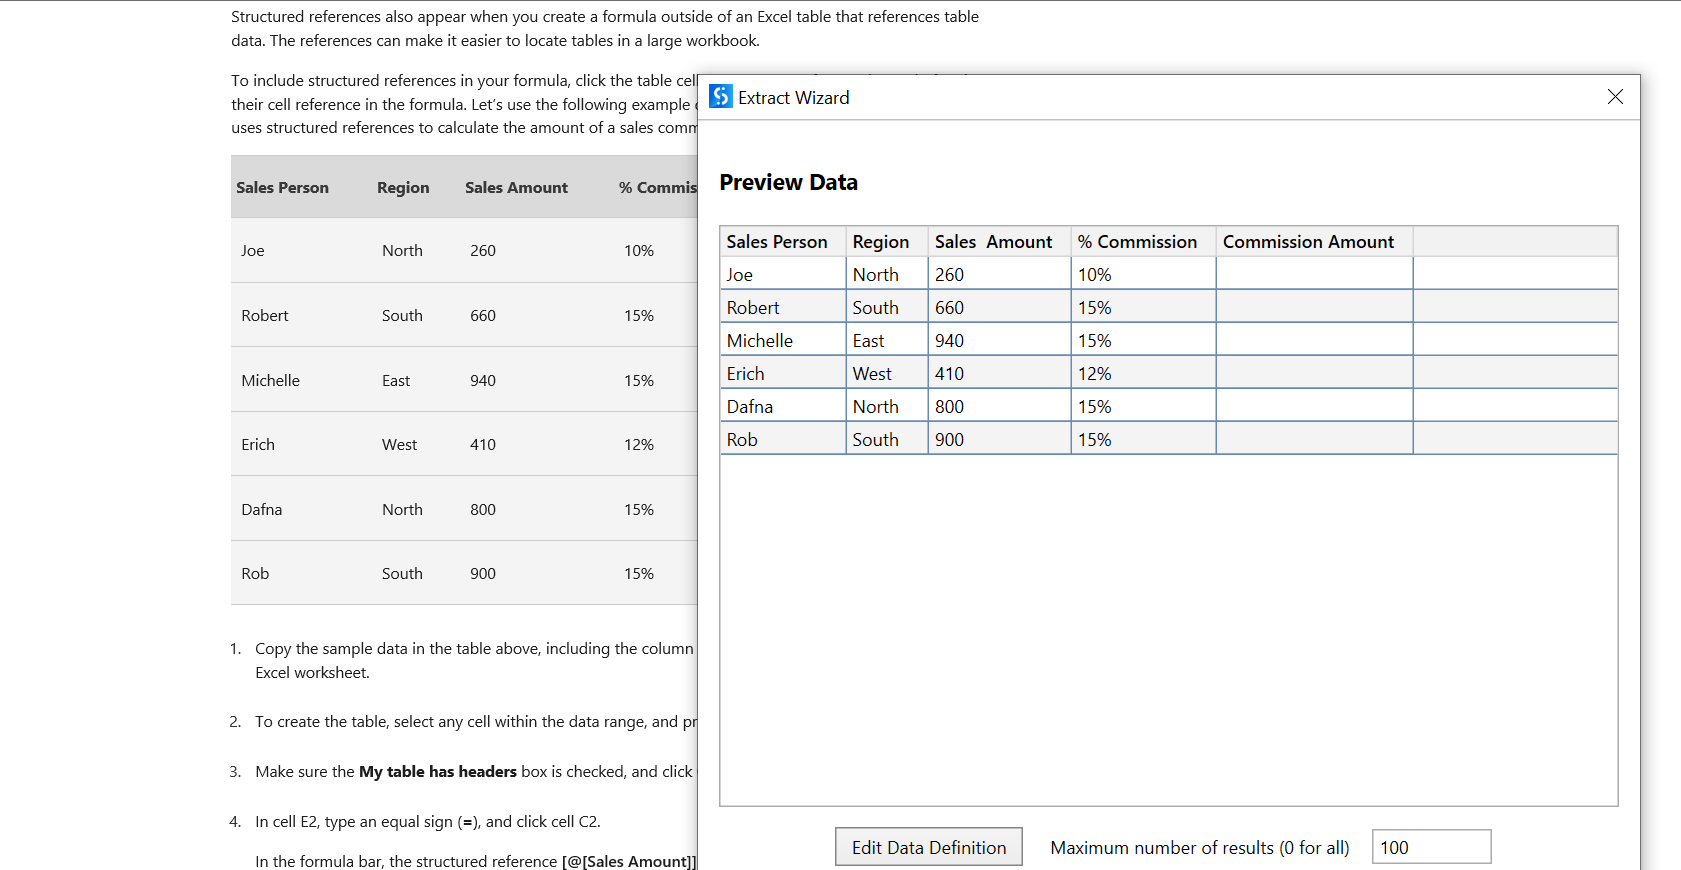Click Sales Person header in the webpage table

282,187
